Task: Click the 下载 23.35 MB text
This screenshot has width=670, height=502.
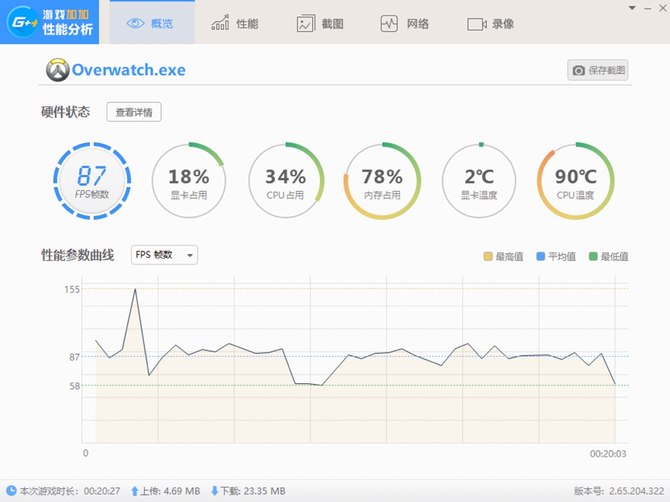Action: [x=253, y=491]
